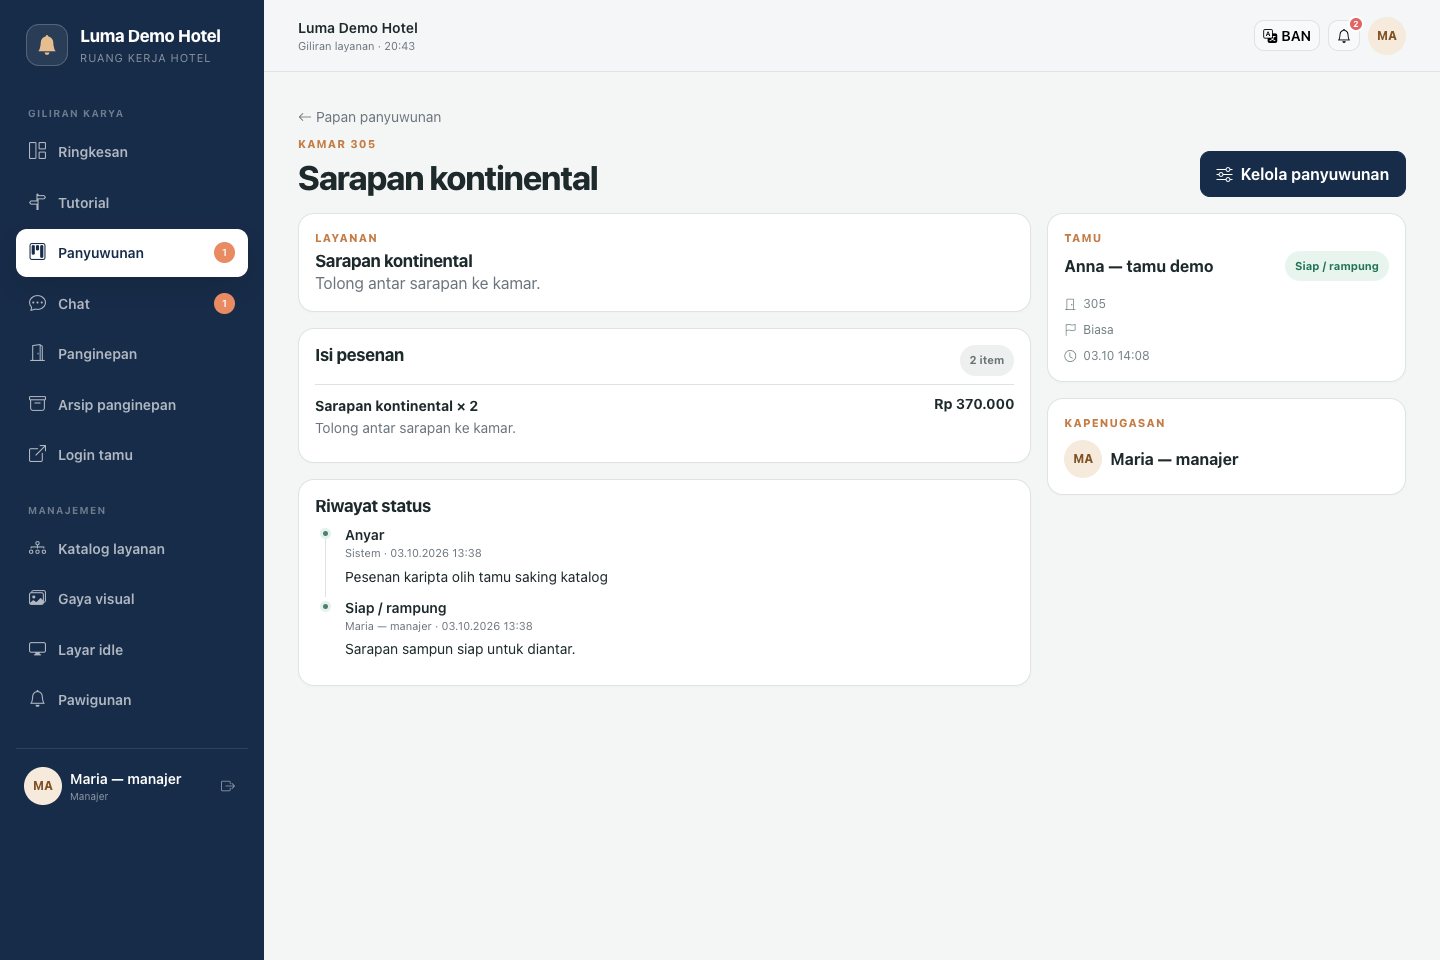Click the guest name Anna — tamu demo
The height and width of the screenshot is (960, 1440).
pos(1139,266)
